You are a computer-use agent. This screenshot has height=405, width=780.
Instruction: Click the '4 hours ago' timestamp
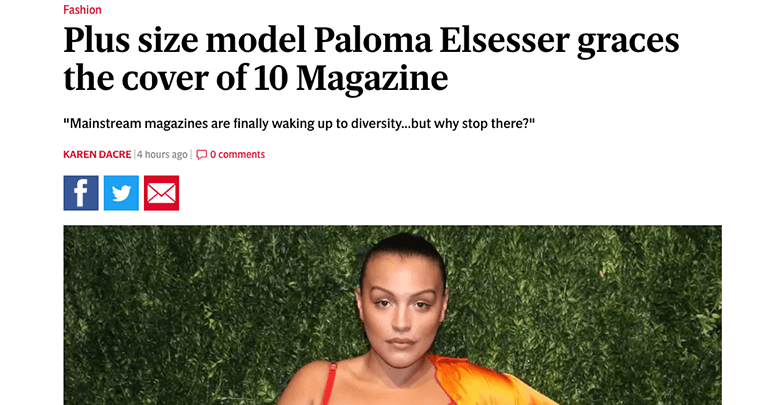pos(162,155)
